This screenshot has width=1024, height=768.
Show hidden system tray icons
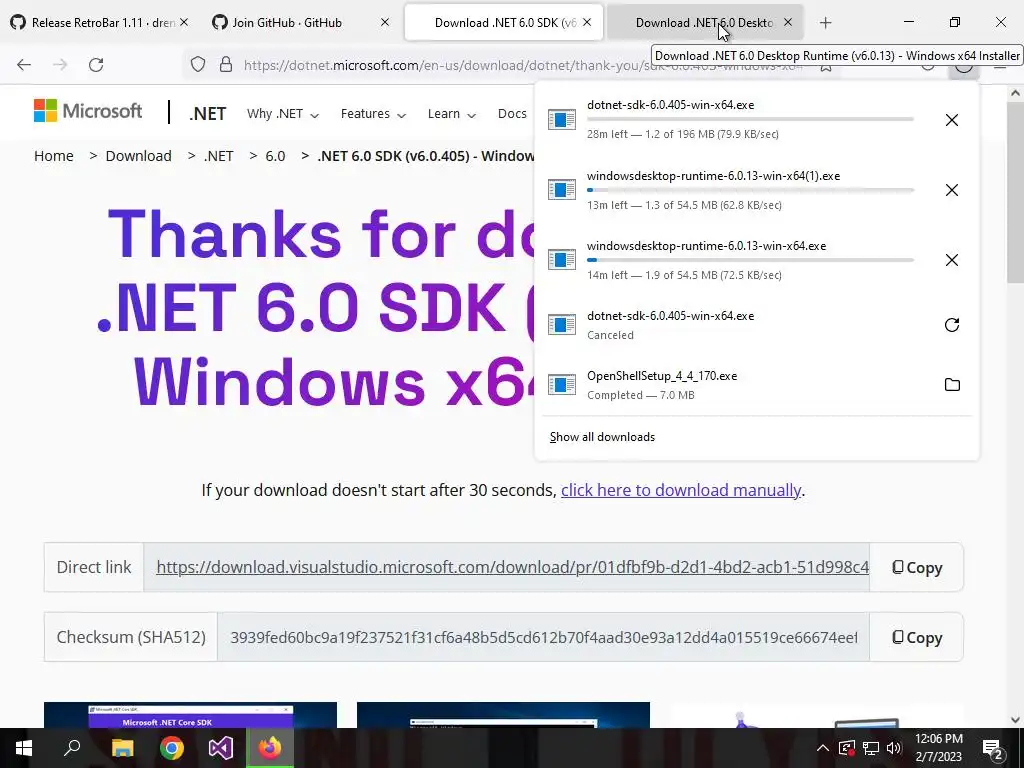click(823, 748)
